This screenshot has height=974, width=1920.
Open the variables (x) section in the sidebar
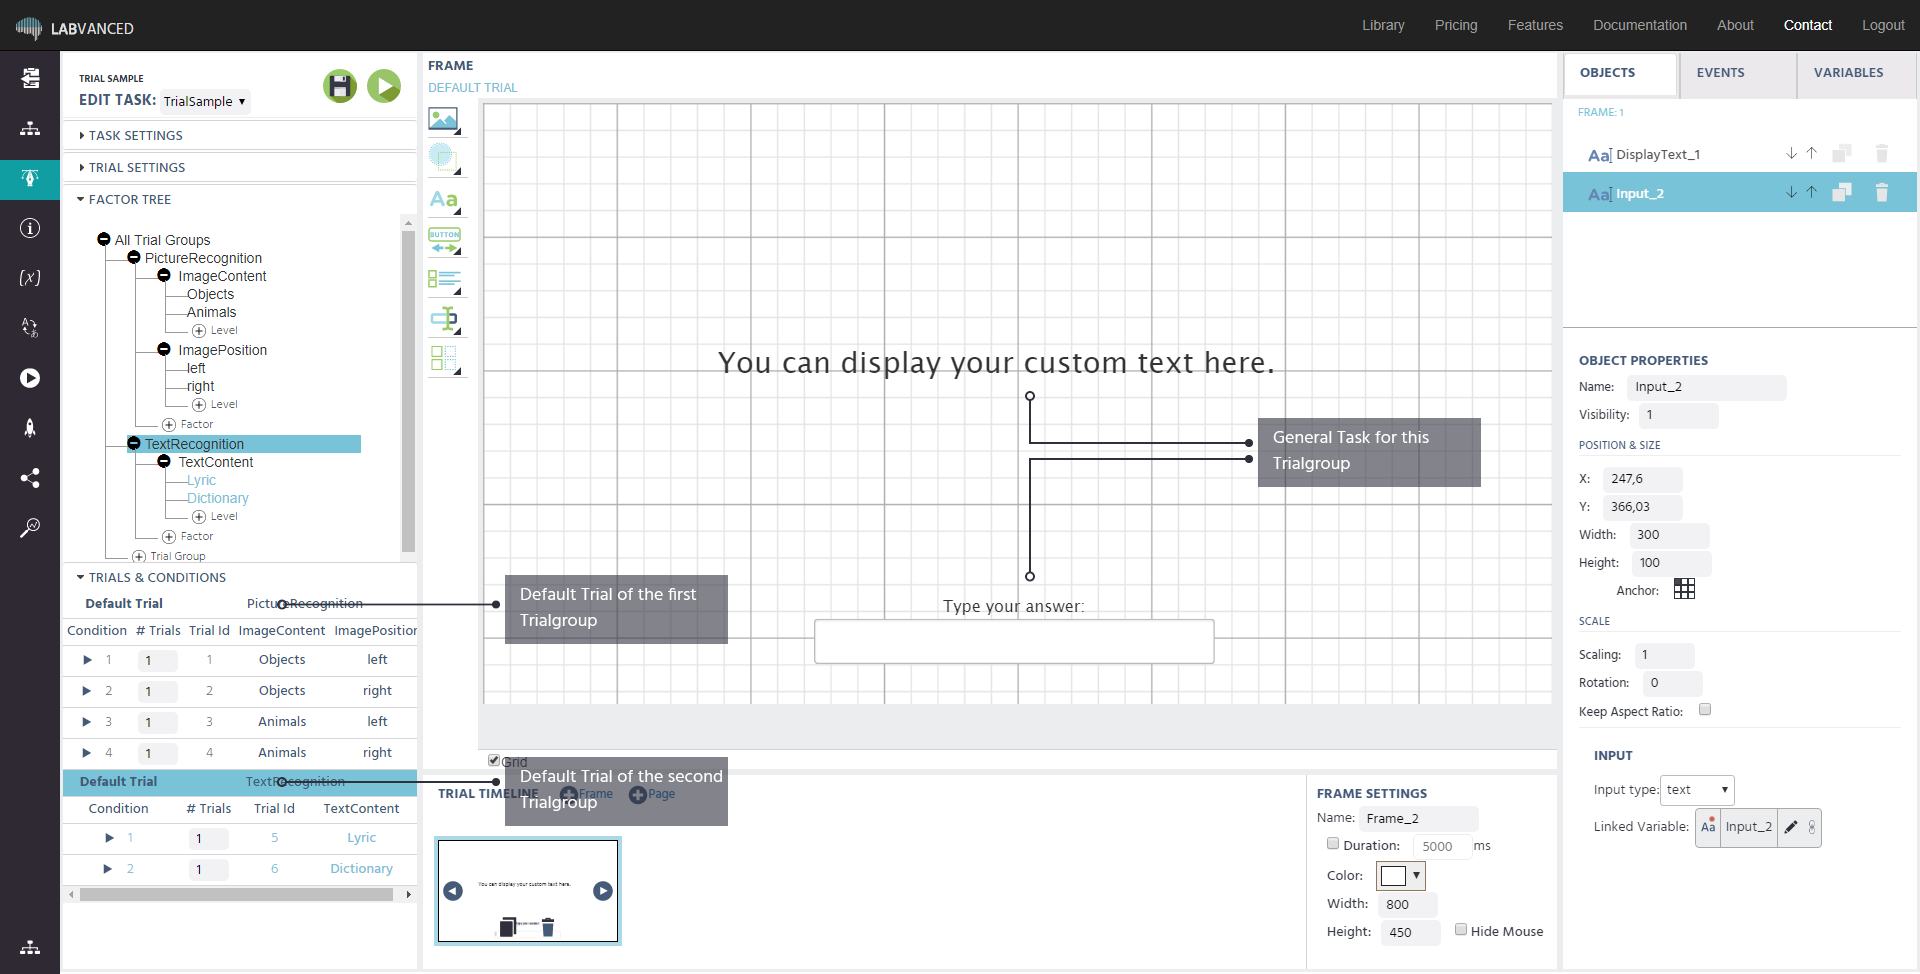pyautogui.click(x=30, y=278)
